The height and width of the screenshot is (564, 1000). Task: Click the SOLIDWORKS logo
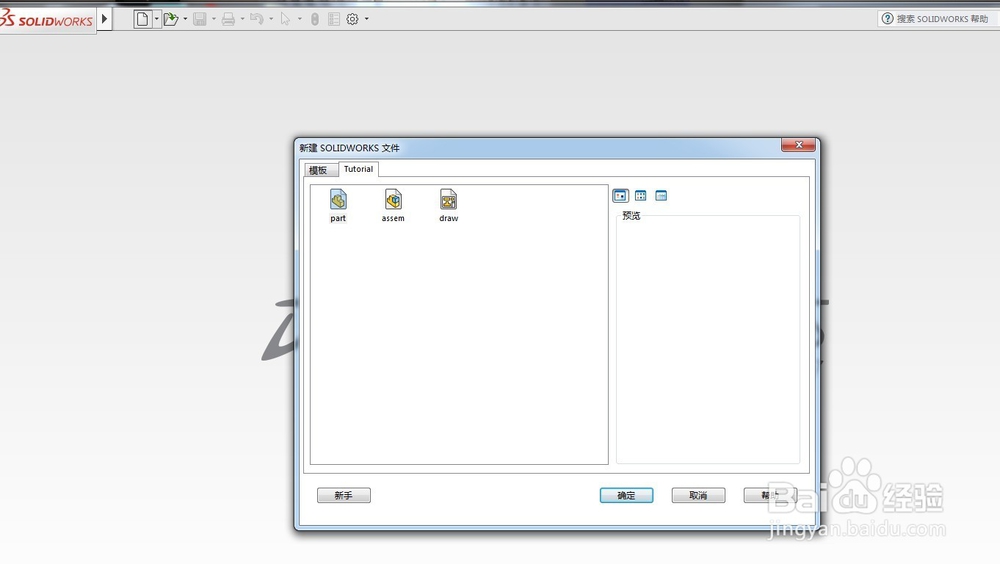coord(47,19)
